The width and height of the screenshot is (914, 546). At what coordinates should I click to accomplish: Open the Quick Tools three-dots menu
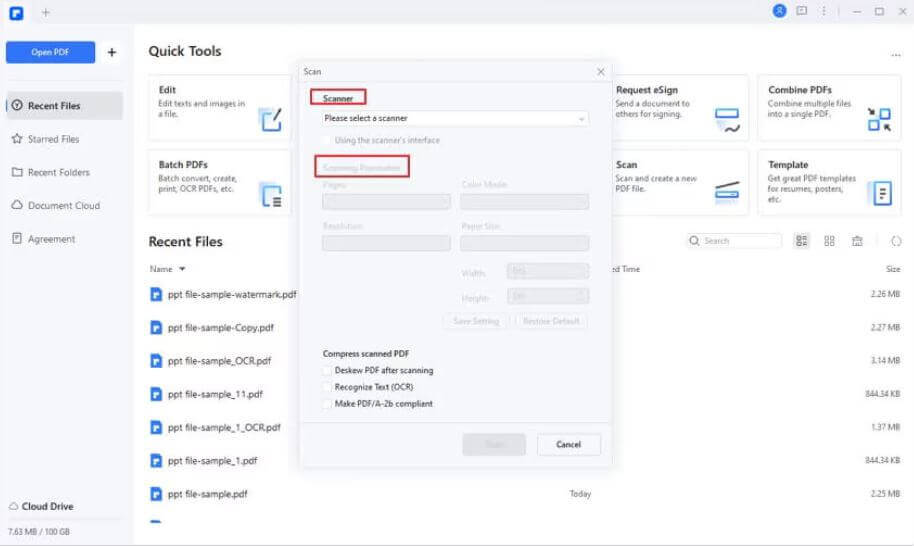pyautogui.click(x=896, y=56)
